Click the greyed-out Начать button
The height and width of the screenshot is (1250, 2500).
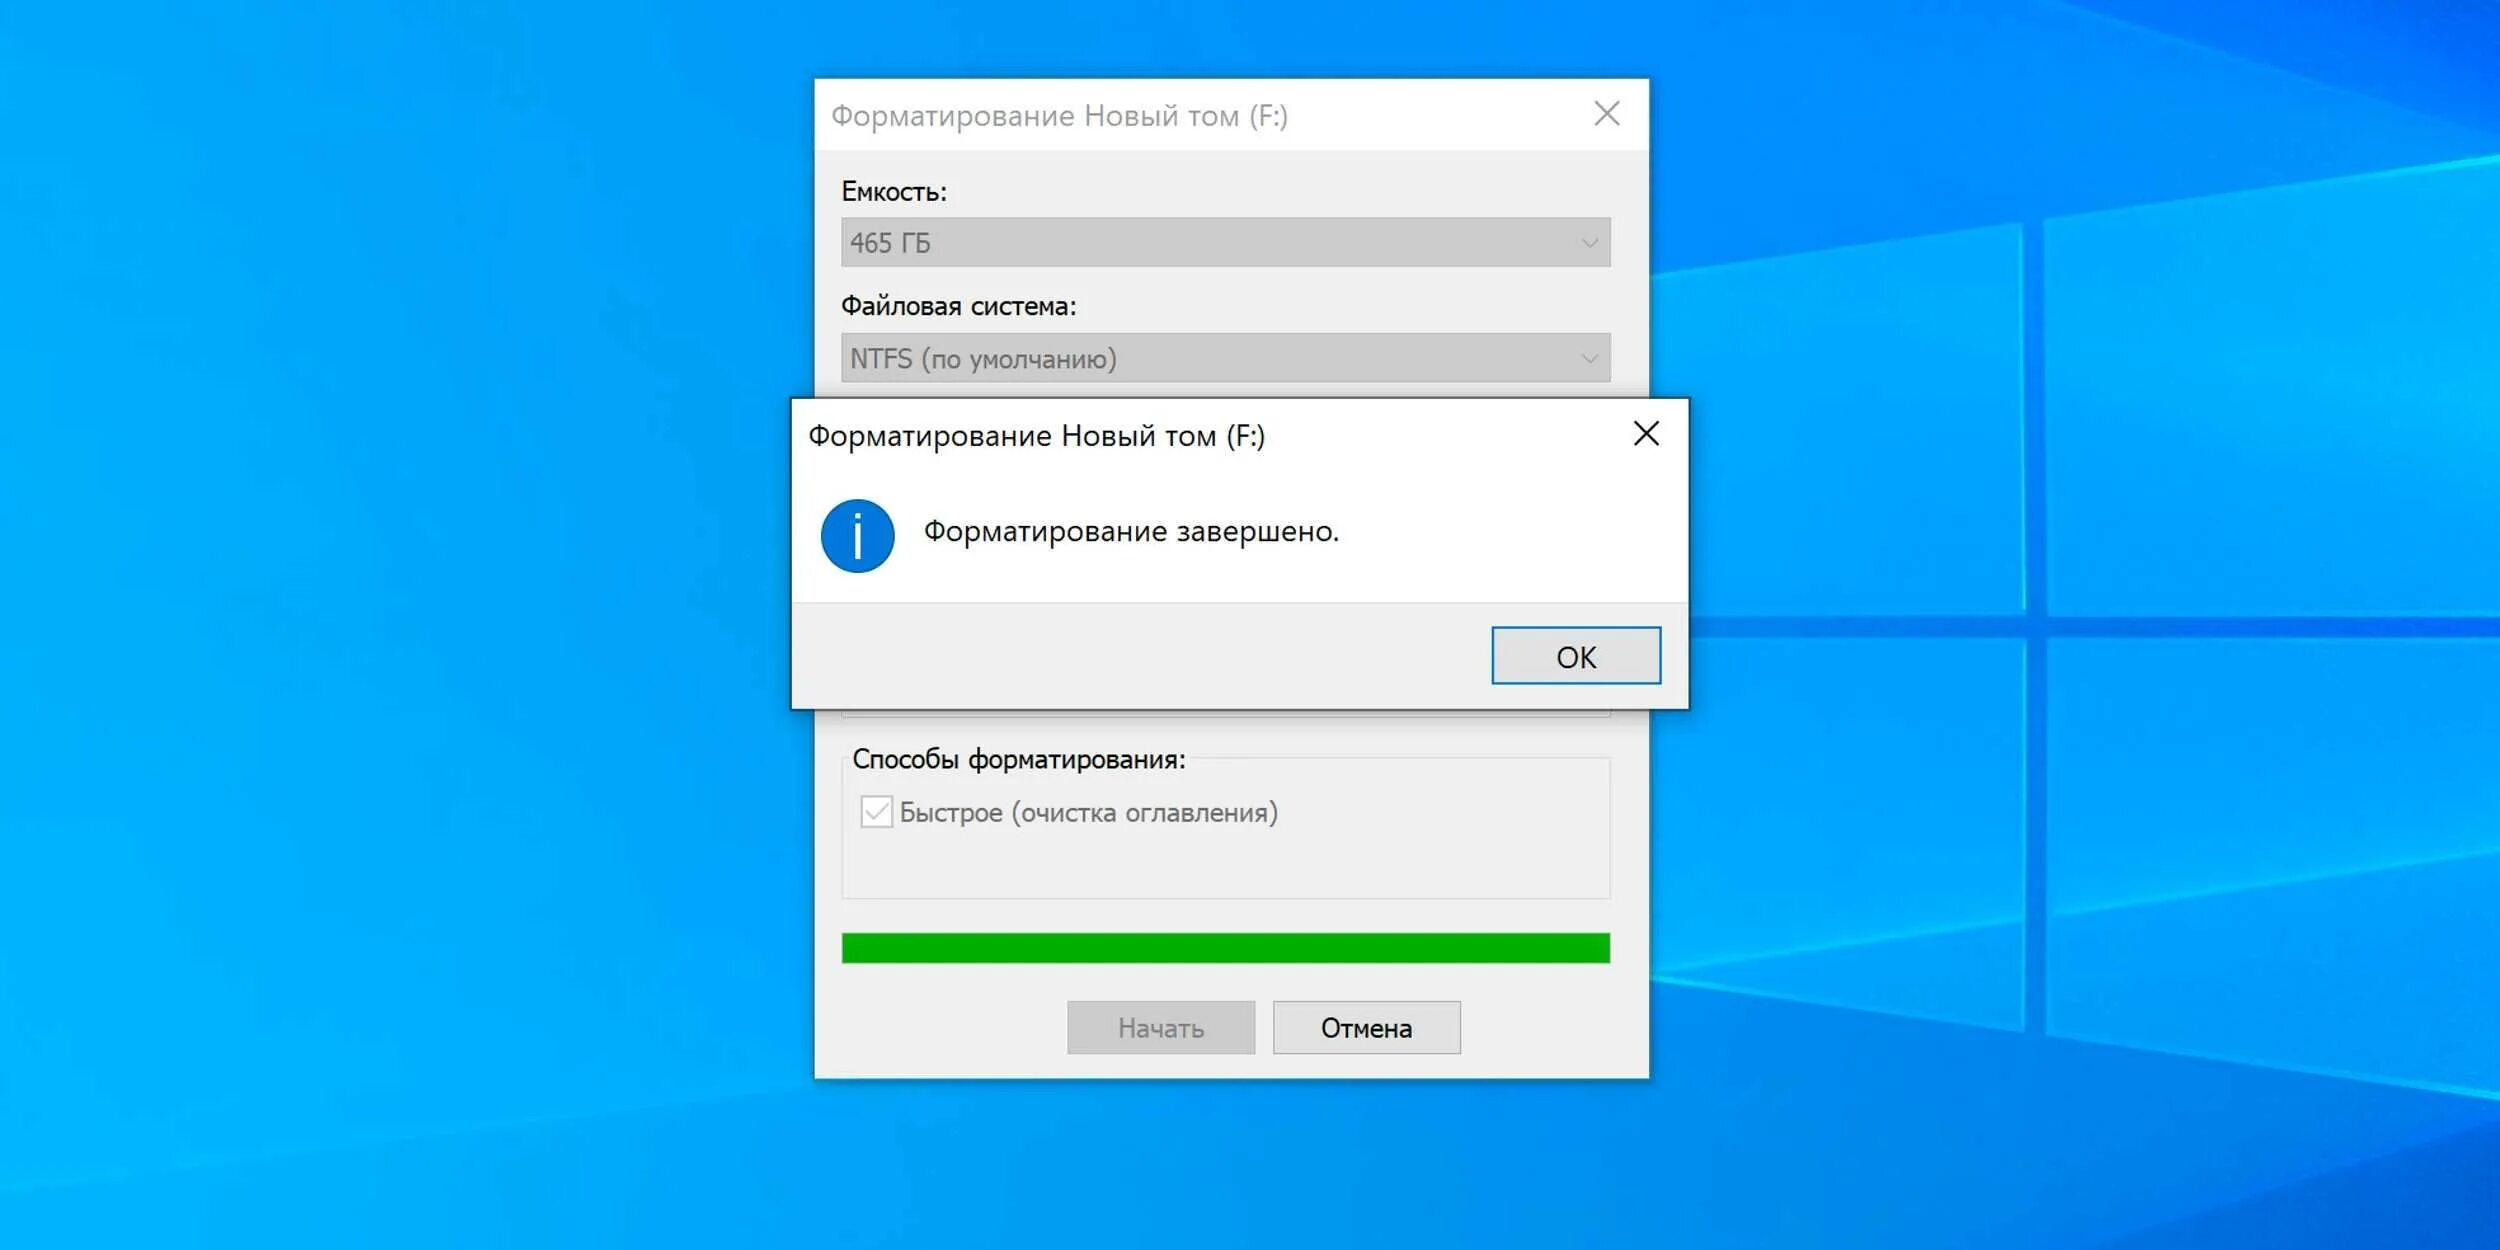click(x=1160, y=1027)
